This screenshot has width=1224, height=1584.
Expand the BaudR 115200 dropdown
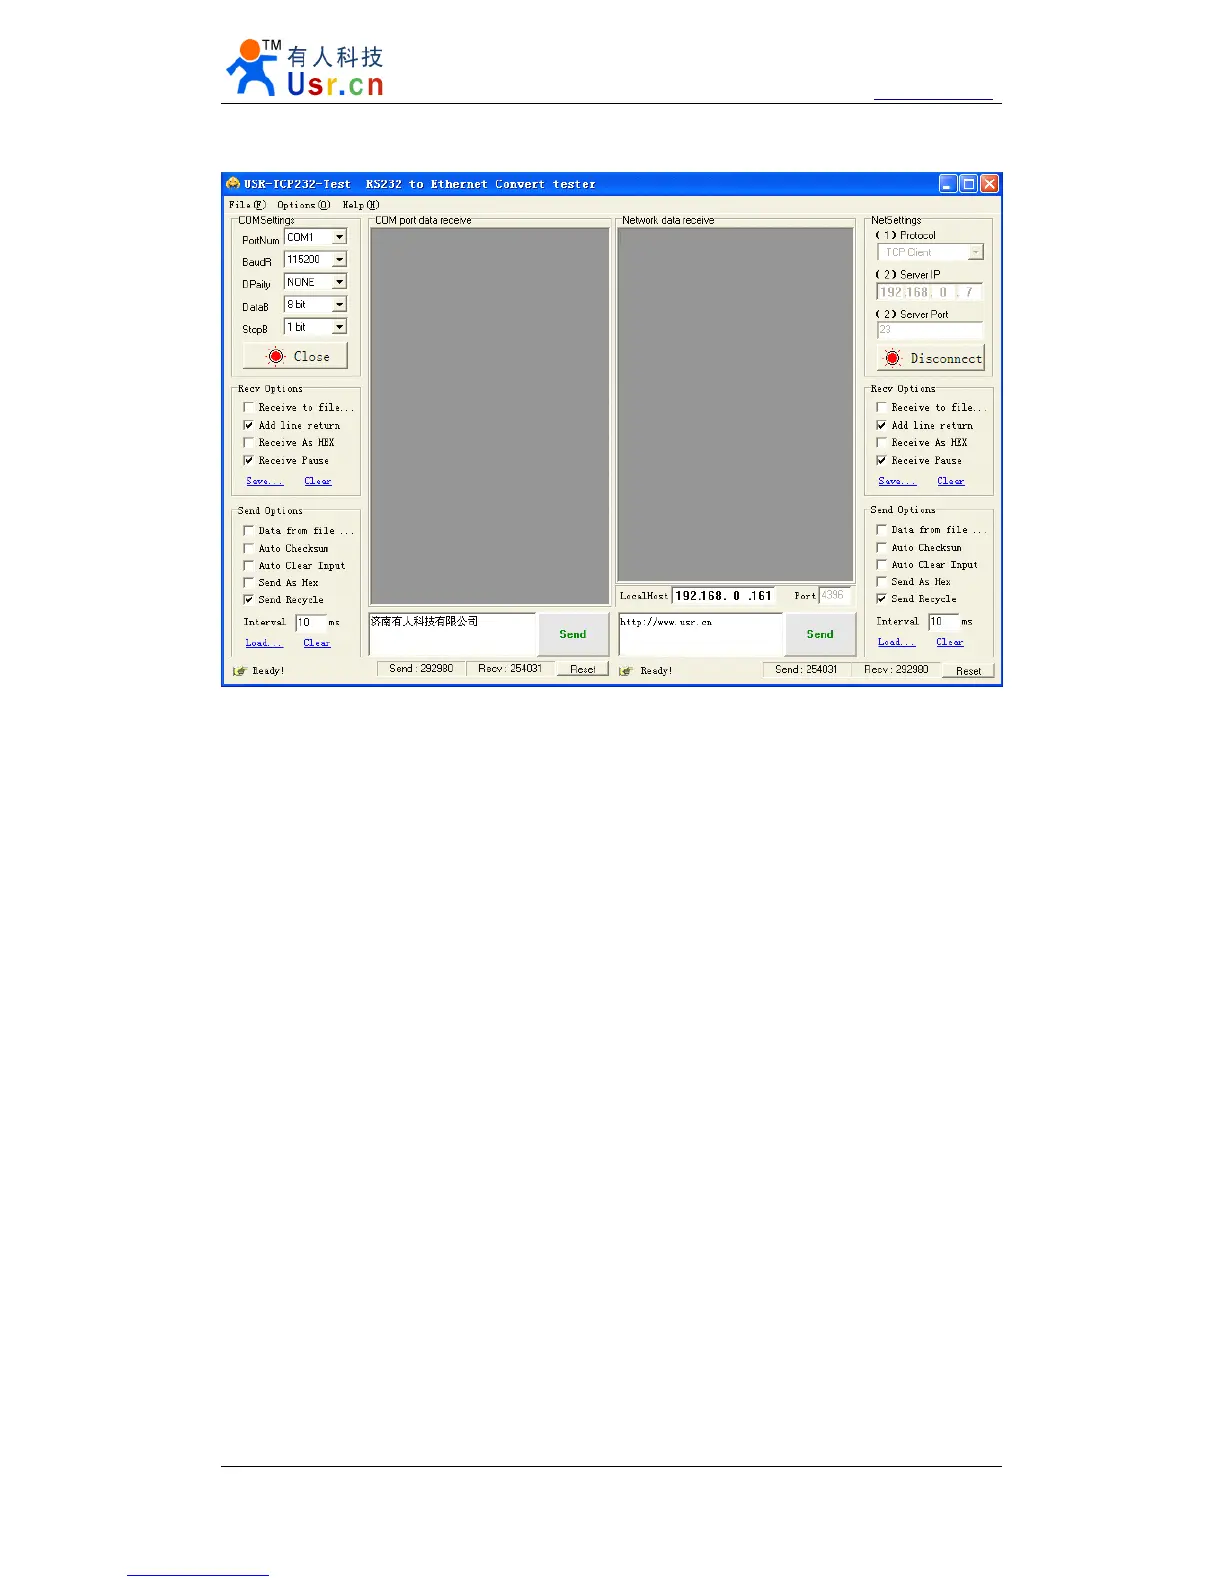pyautogui.click(x=339, y=259)
